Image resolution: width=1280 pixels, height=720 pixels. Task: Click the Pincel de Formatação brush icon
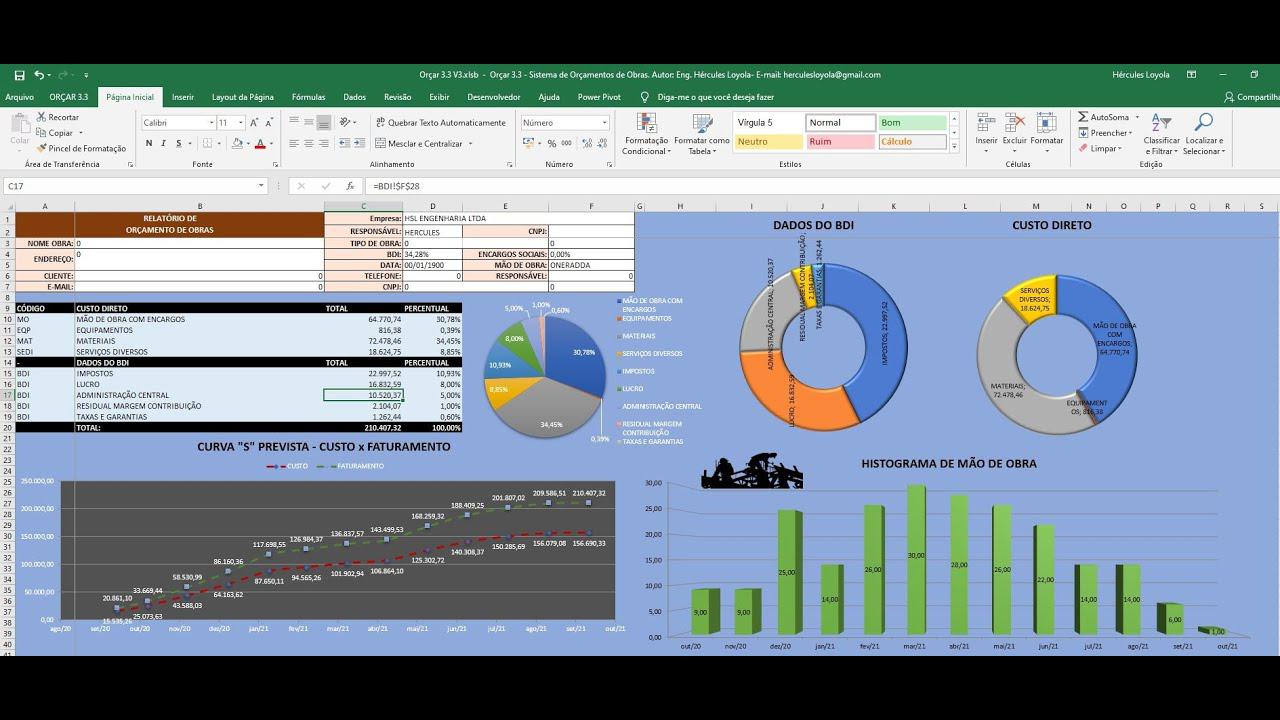[42, 148]
